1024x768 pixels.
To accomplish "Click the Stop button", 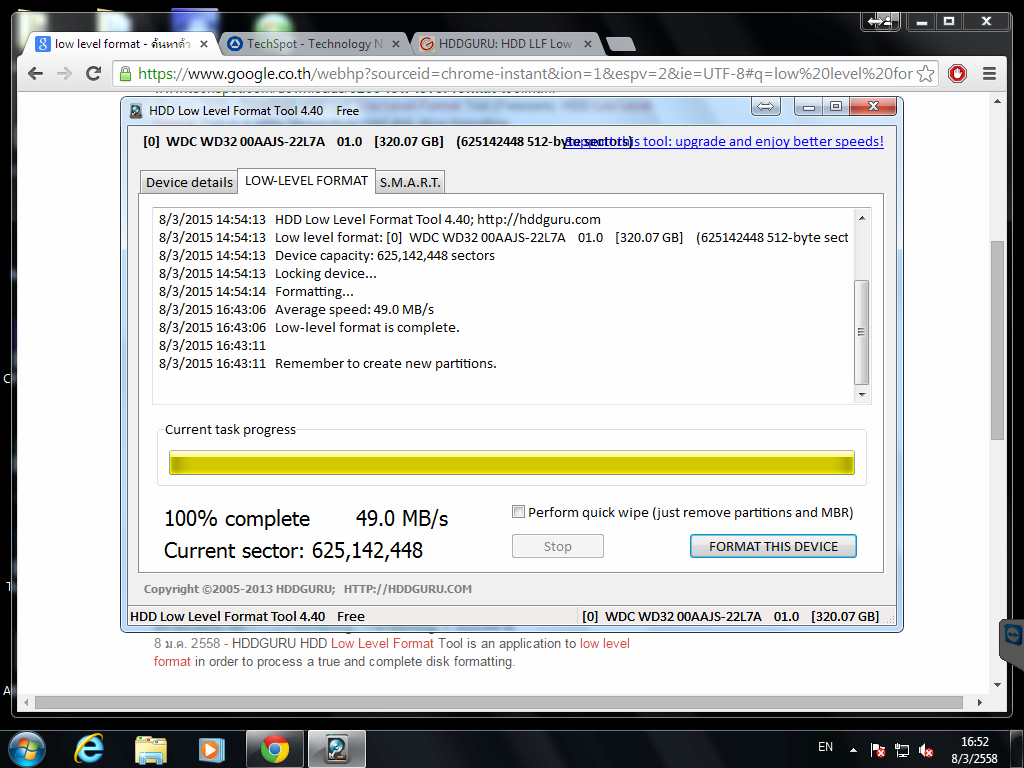I will pos(558,546).
